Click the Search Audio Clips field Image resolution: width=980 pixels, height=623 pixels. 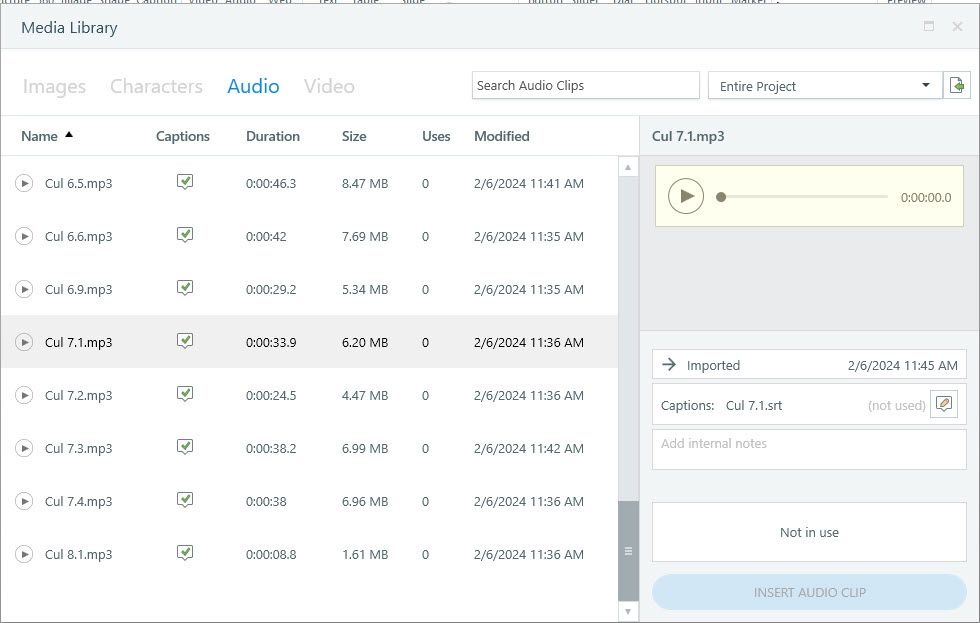585,86
